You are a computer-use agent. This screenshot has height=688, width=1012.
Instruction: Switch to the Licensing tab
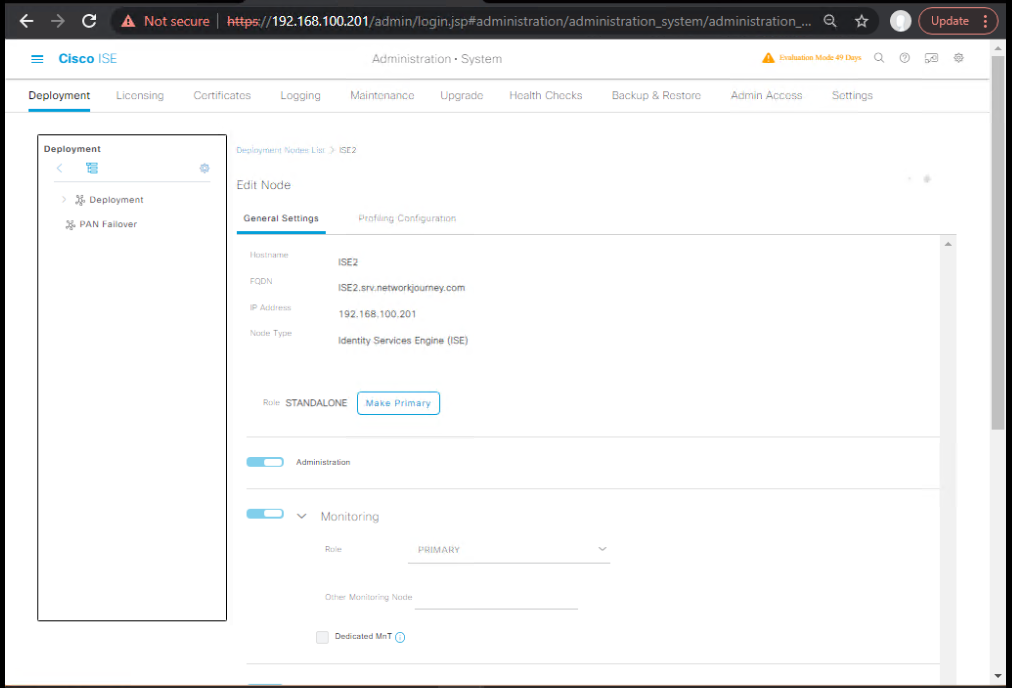coord(140,96)
